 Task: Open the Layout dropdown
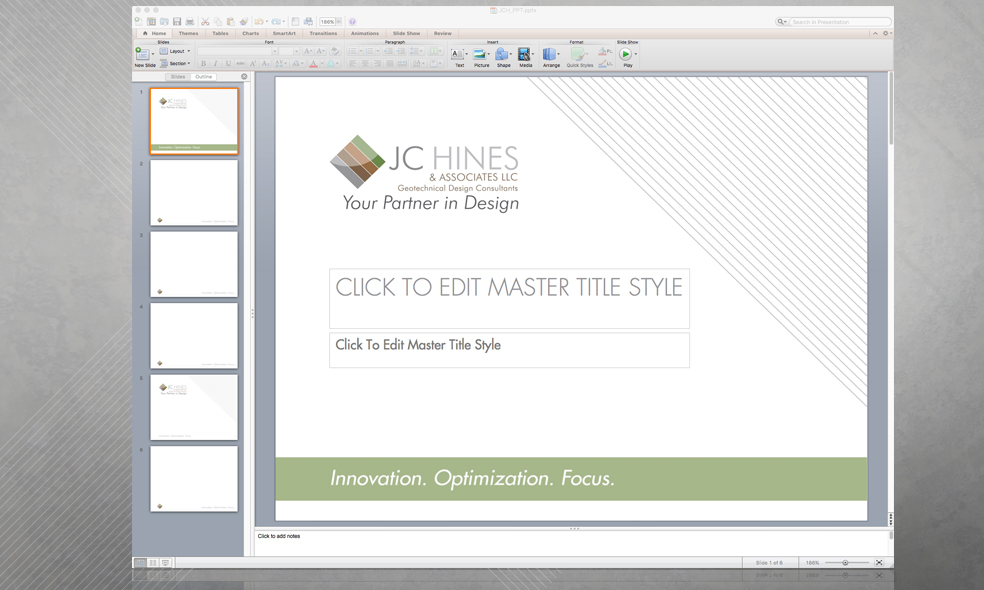(174, 51)
